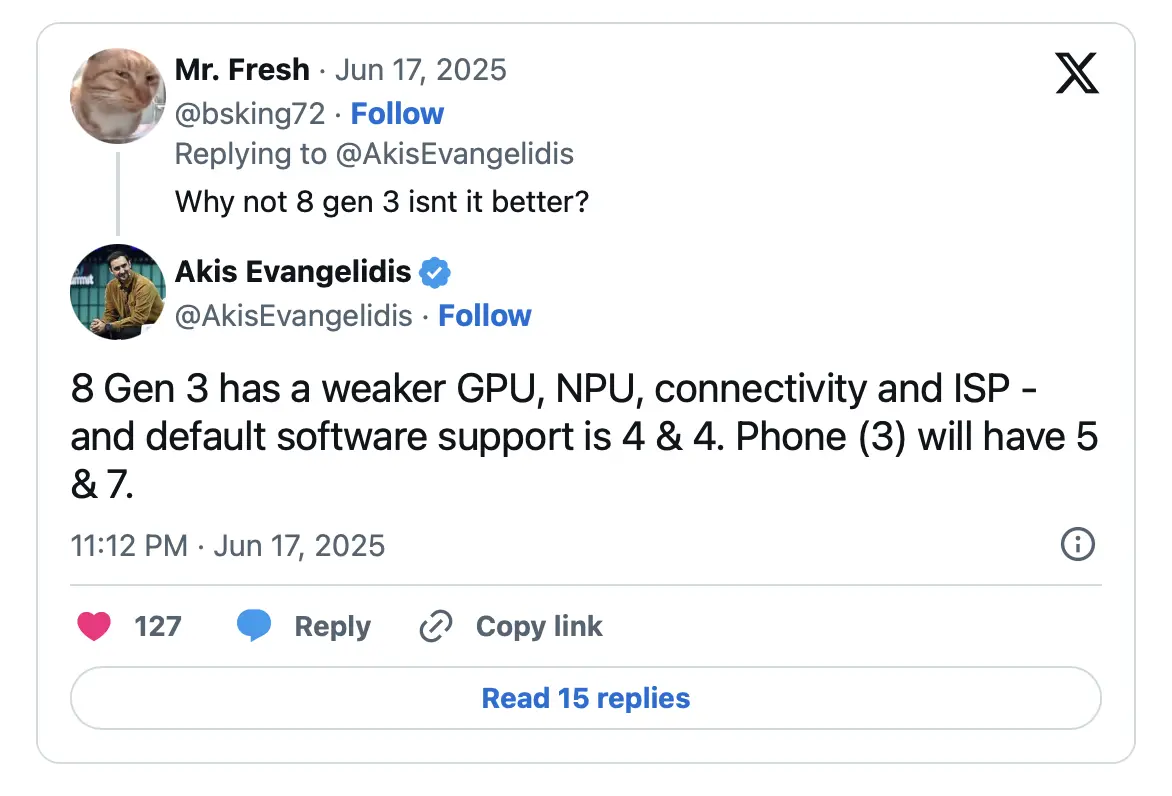Click the blue reply bubble icon
Screen dimensions: 1172x796
point(254,627)
